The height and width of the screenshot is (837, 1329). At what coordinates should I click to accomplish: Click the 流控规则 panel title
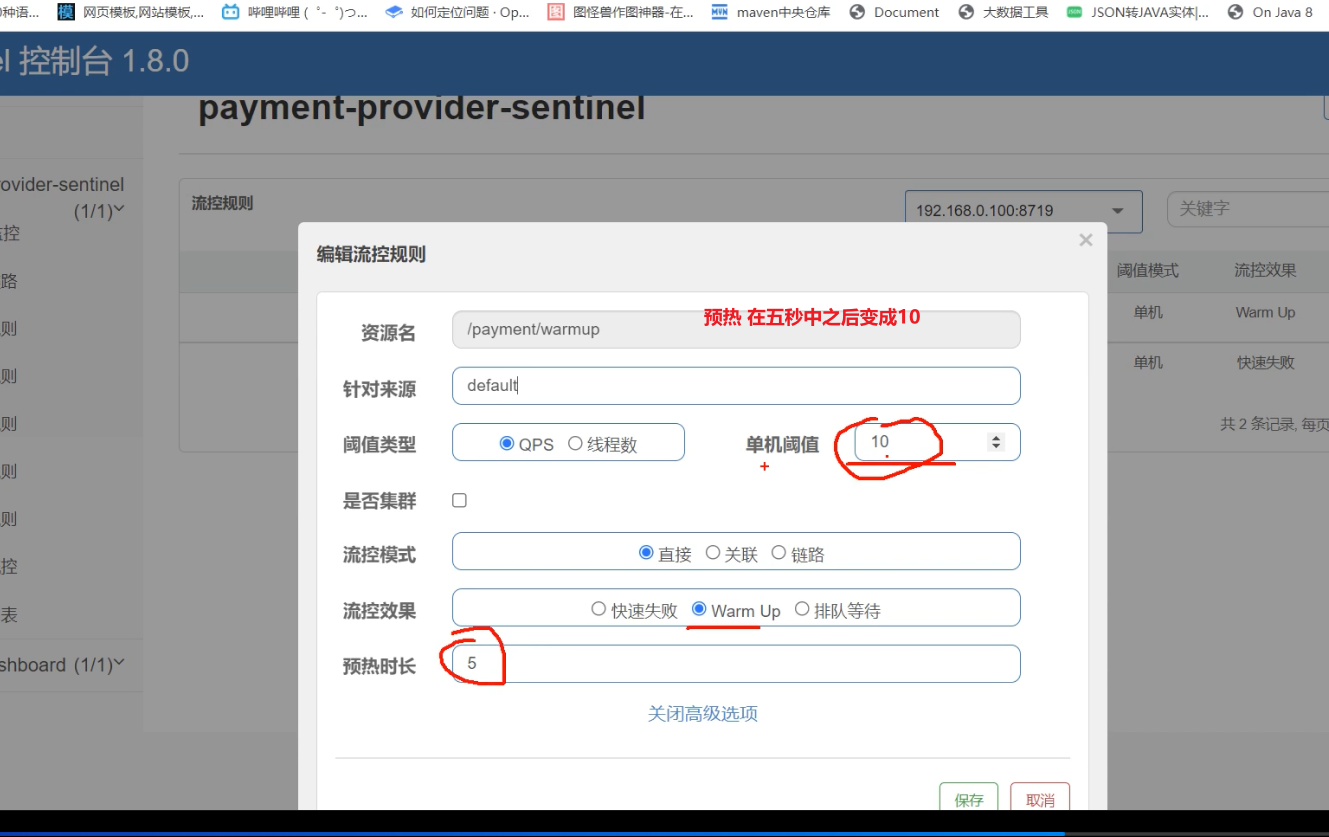point(222,203)
